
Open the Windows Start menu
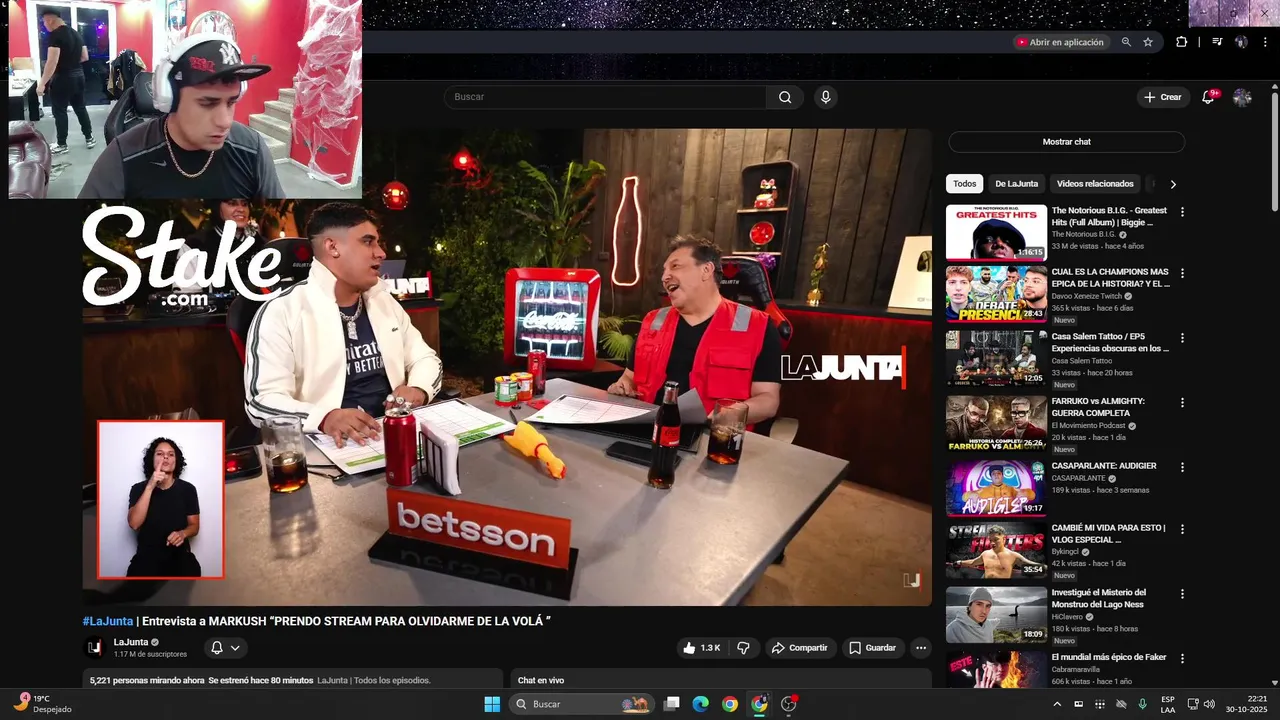(x=492, y=704)
